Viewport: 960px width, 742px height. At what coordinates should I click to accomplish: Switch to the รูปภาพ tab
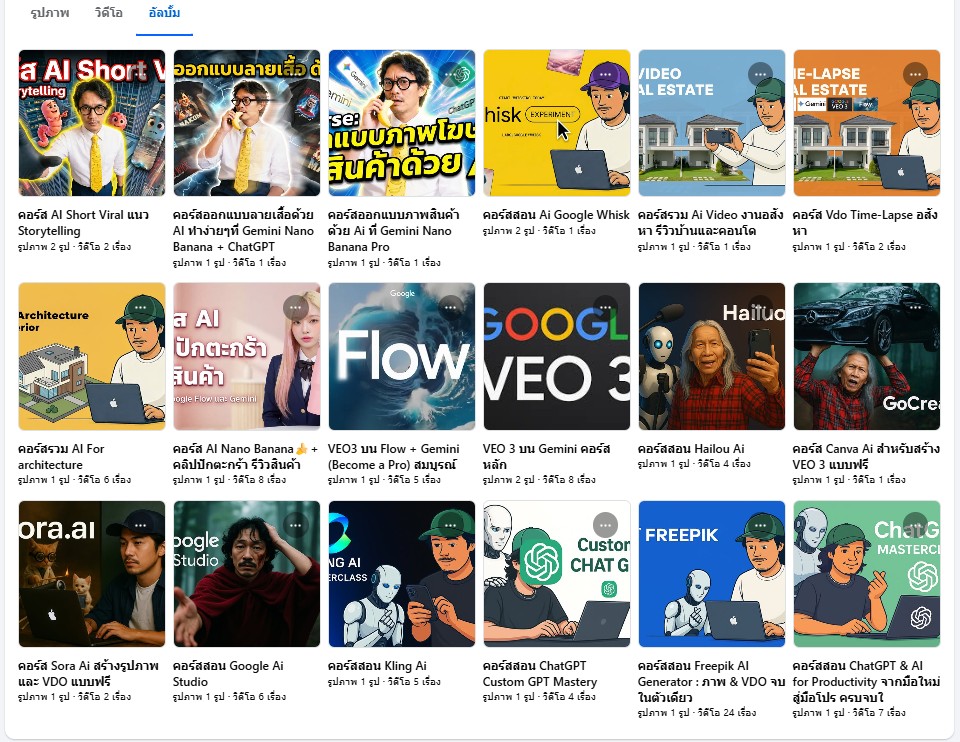pyautogui.click(x=50, y=13)
